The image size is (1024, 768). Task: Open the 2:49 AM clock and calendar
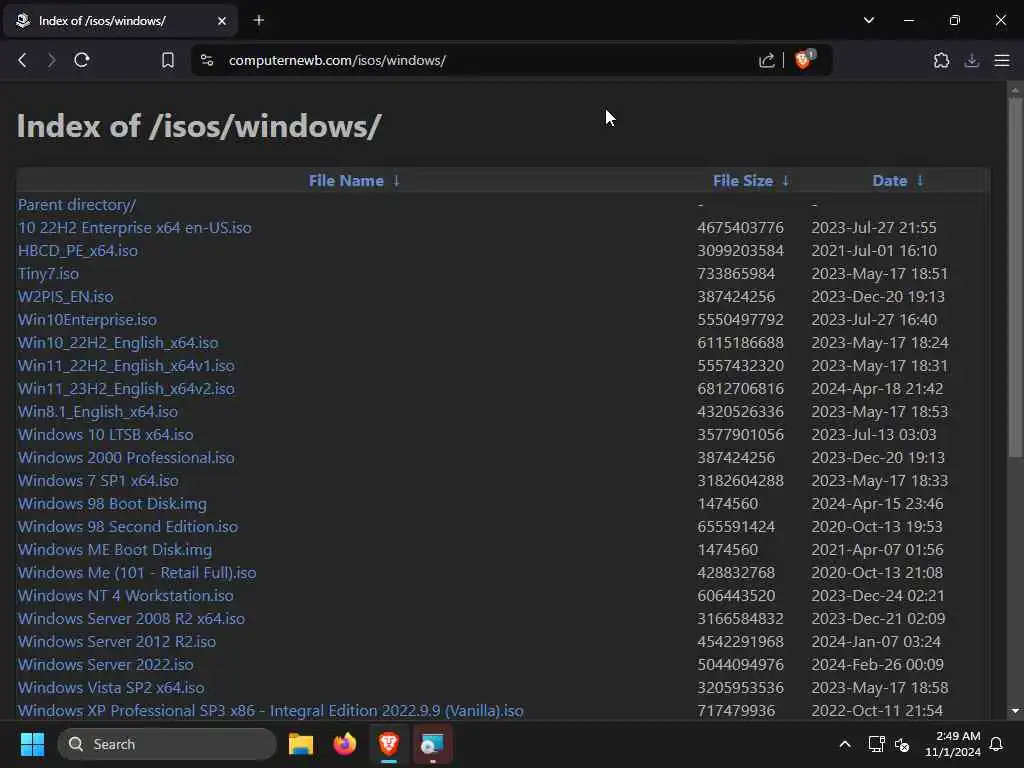point(953,744)
